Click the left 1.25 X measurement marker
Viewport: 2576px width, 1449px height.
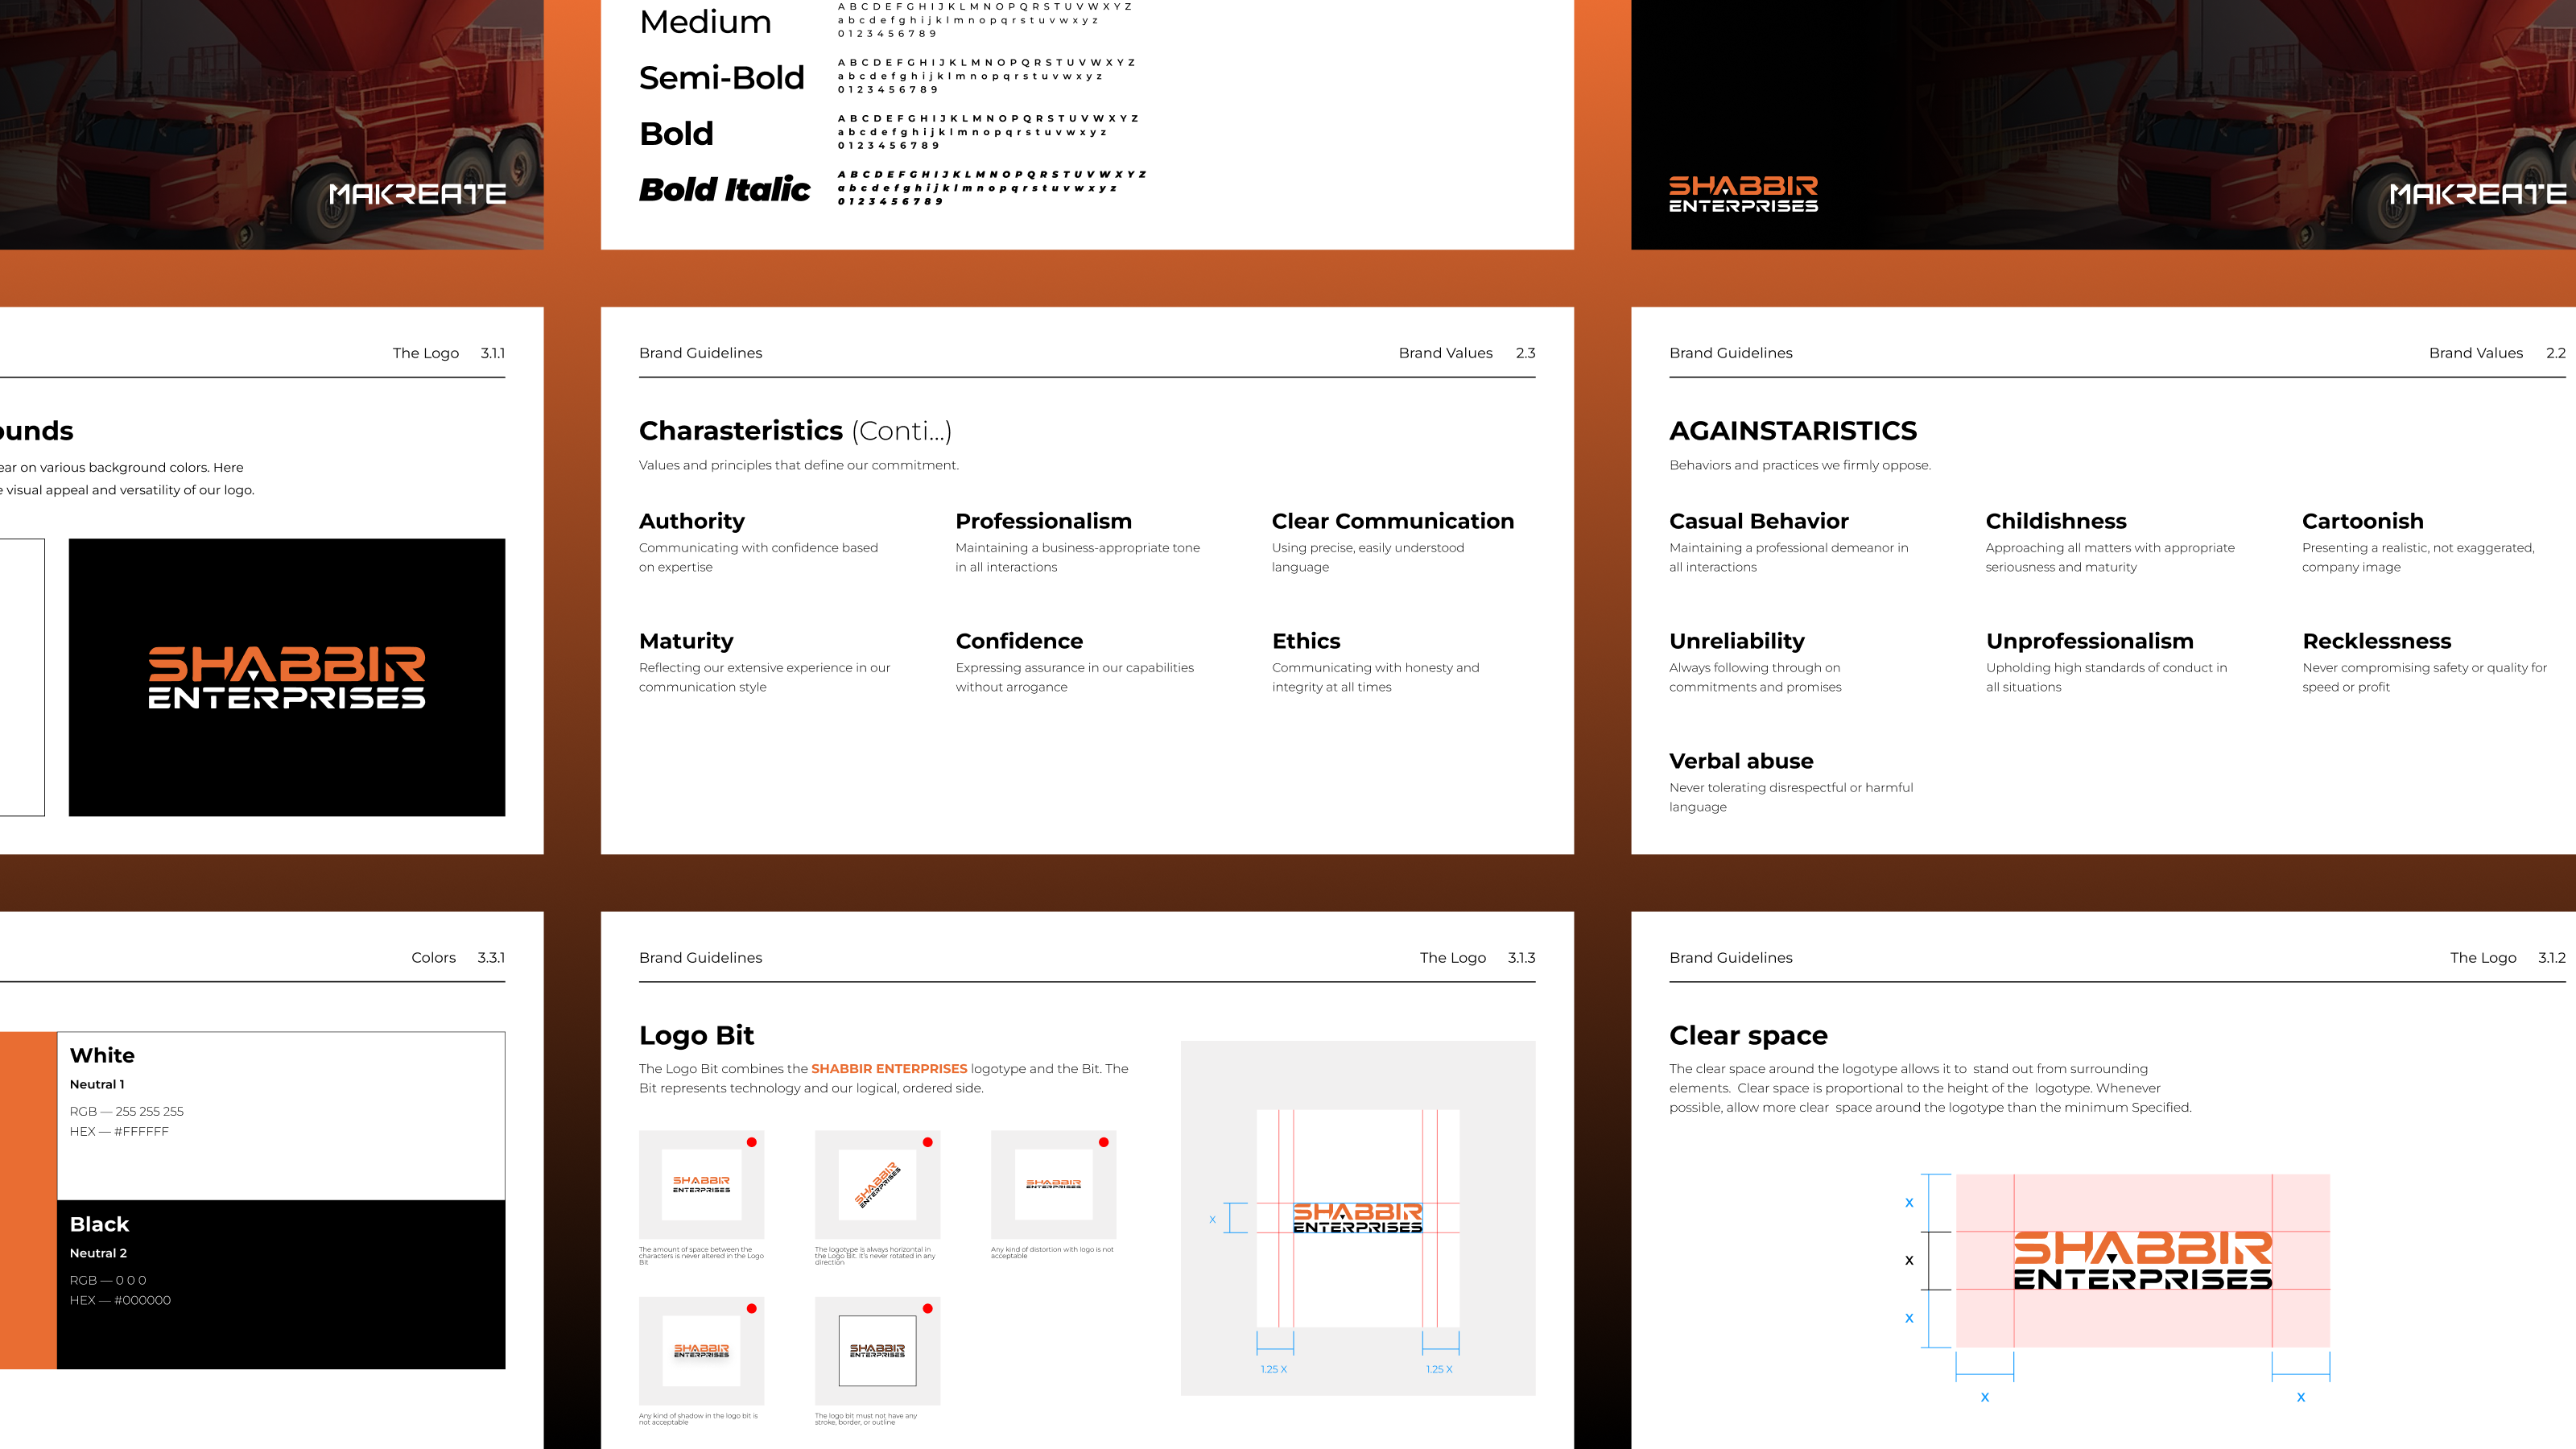coord(1274,1369)
